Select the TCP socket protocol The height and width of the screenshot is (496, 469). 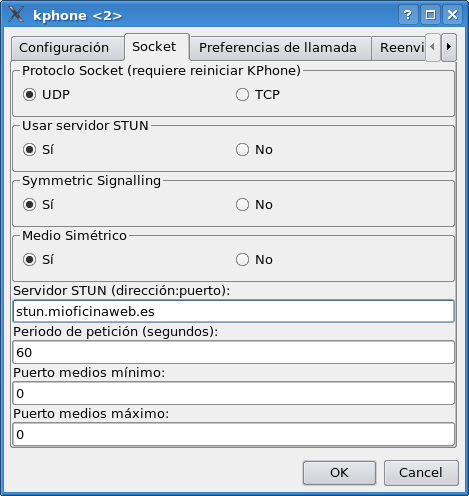point(257,95)
